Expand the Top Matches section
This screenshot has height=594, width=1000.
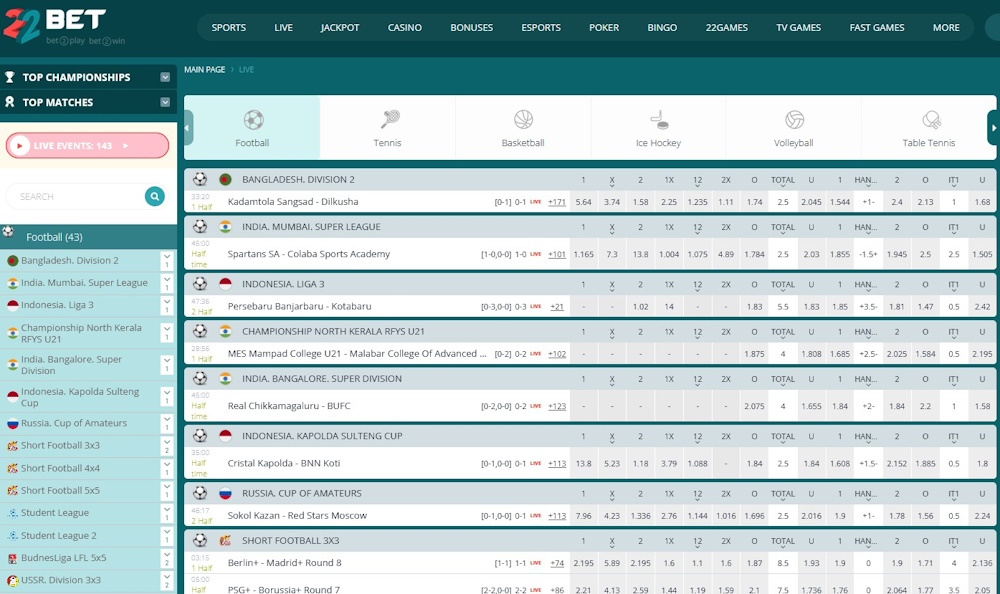pyautogui.click(x=165, y=102)
